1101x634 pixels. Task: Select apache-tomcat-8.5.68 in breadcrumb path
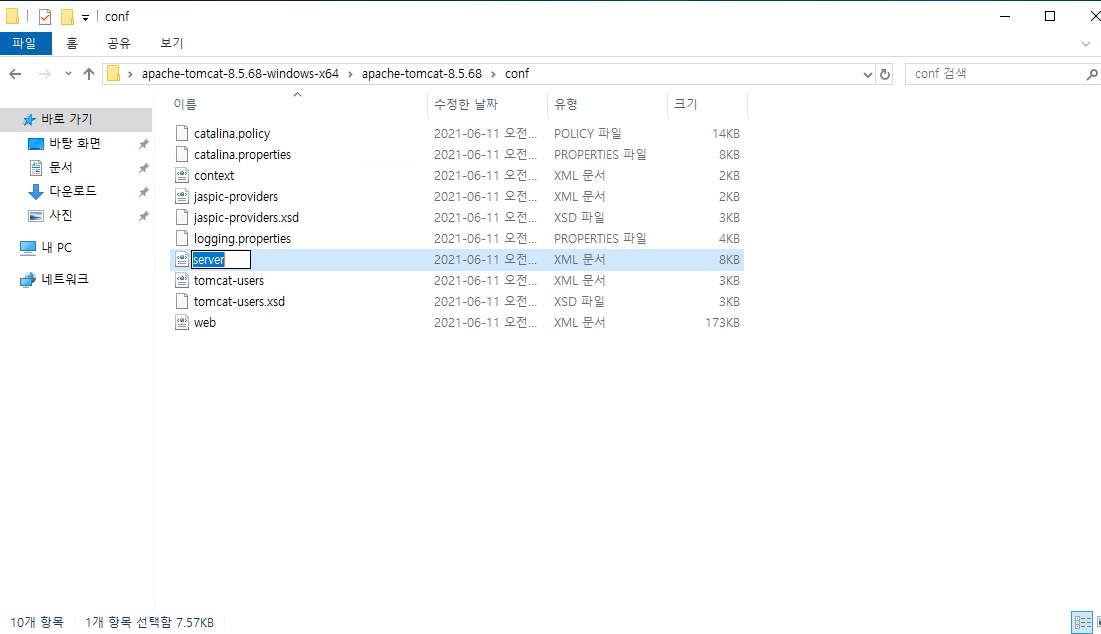coord(422,74)
